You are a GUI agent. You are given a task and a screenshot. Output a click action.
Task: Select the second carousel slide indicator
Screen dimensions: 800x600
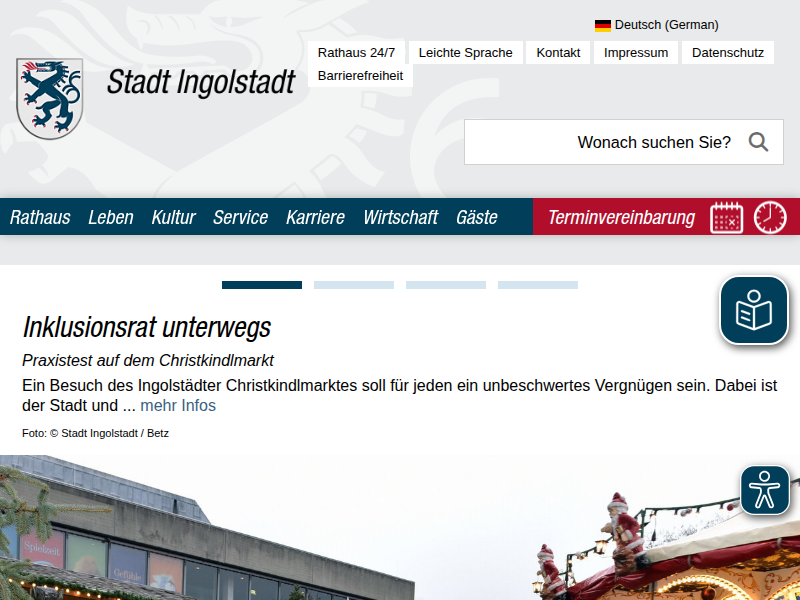[353, 284]
